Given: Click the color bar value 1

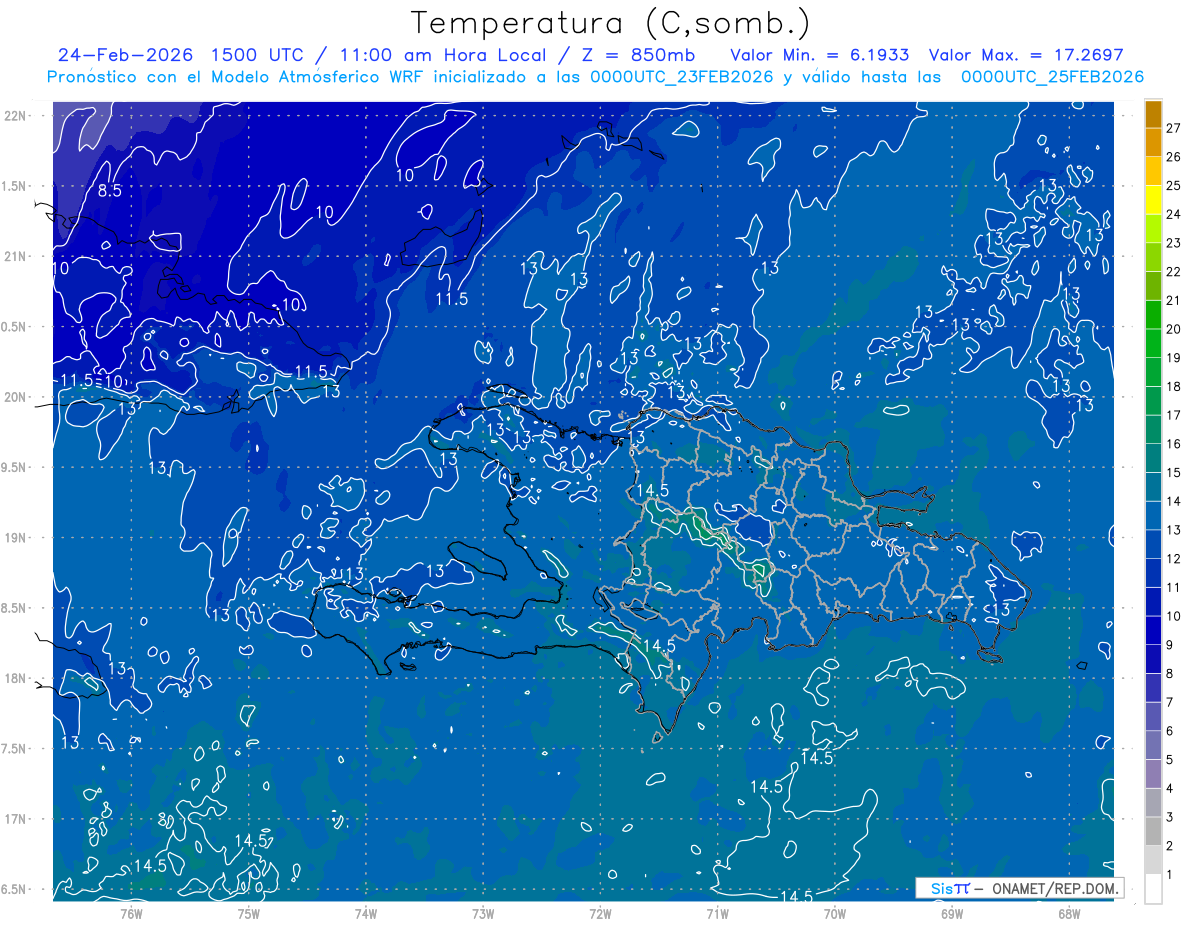Looking at the screenshot, I should (1169, 875).
